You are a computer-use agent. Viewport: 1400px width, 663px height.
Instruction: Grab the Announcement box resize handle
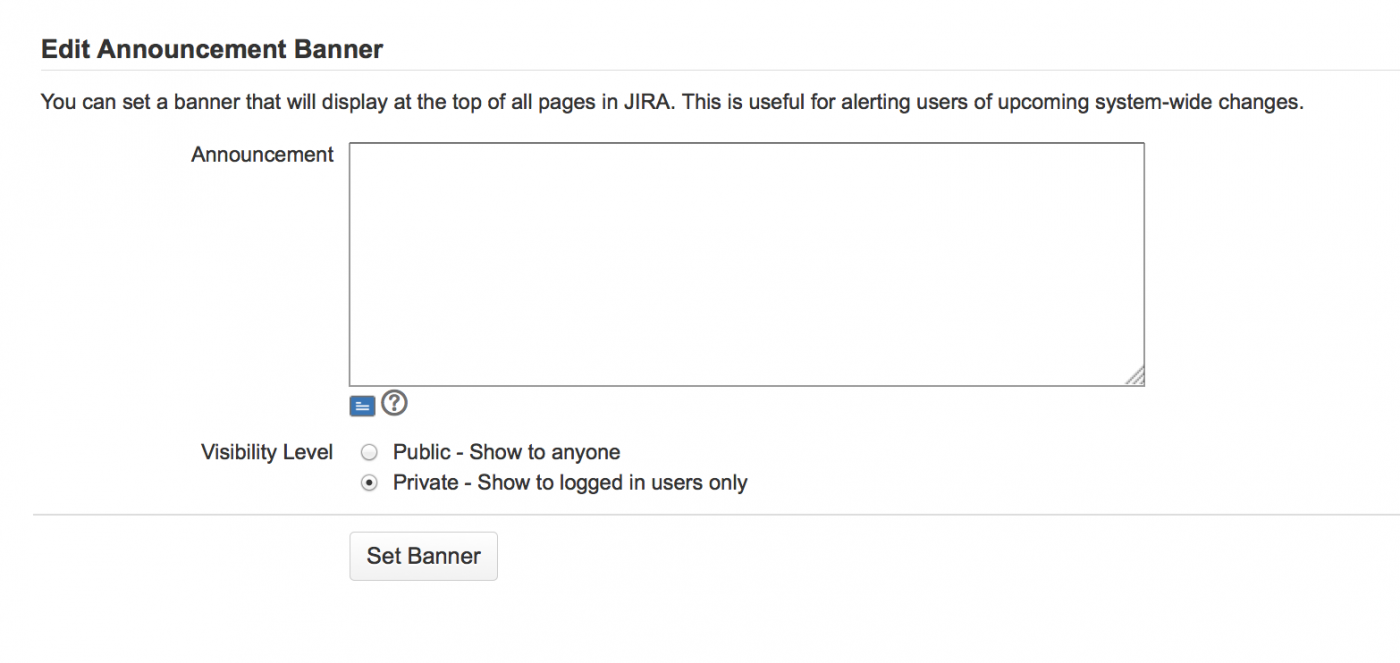point(1136,377)
